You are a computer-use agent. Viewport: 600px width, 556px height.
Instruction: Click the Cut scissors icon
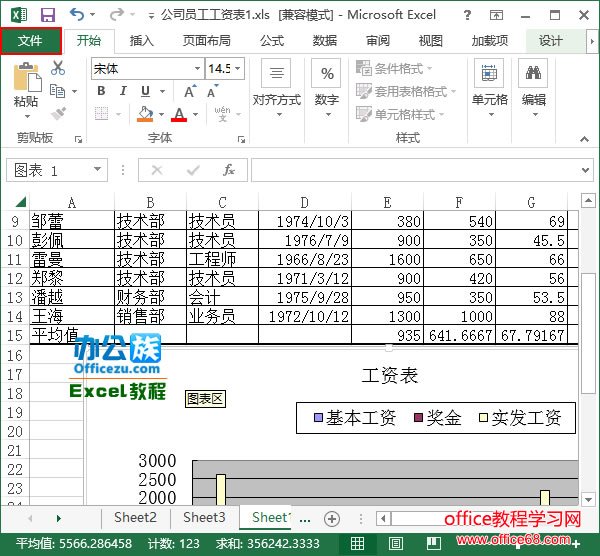click(58, 68)
